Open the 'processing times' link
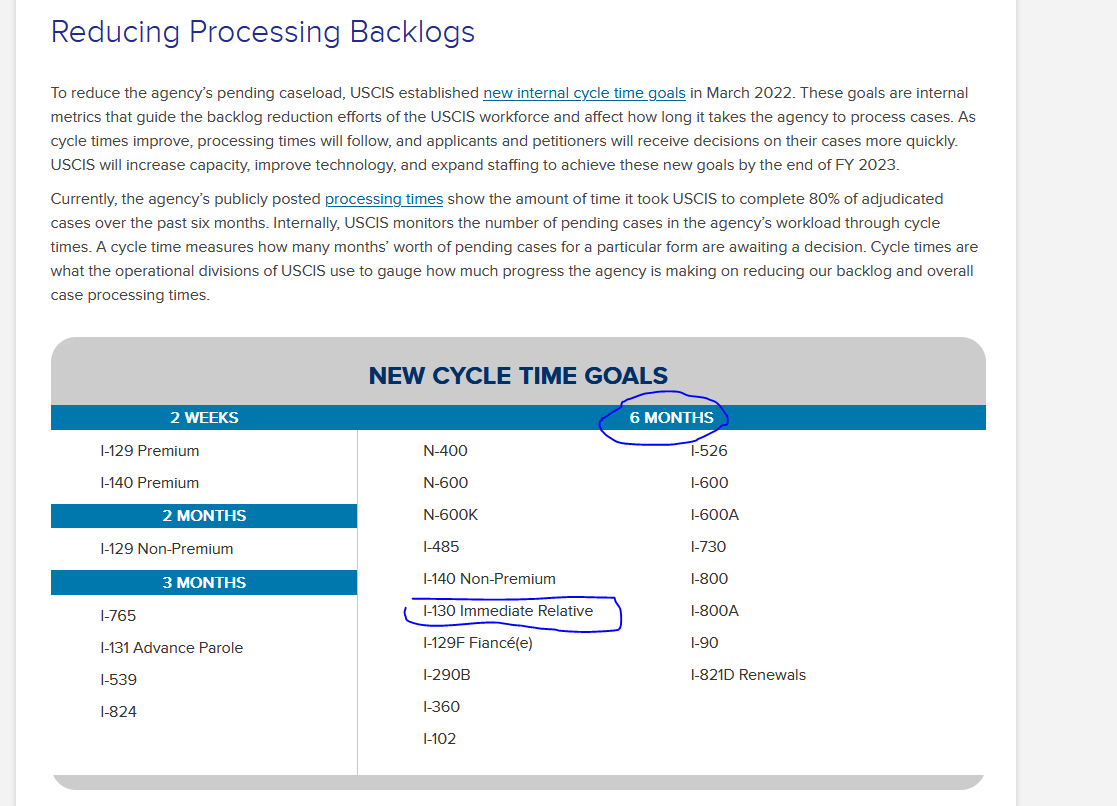The height and width of the screenshot is (806, 1117). click(384, 199)
